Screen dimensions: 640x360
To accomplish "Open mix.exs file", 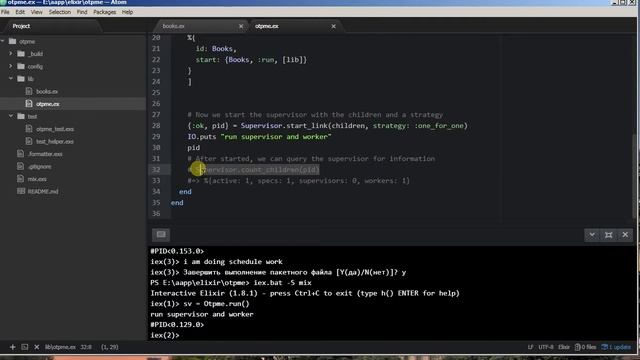I will click(37, 179).
